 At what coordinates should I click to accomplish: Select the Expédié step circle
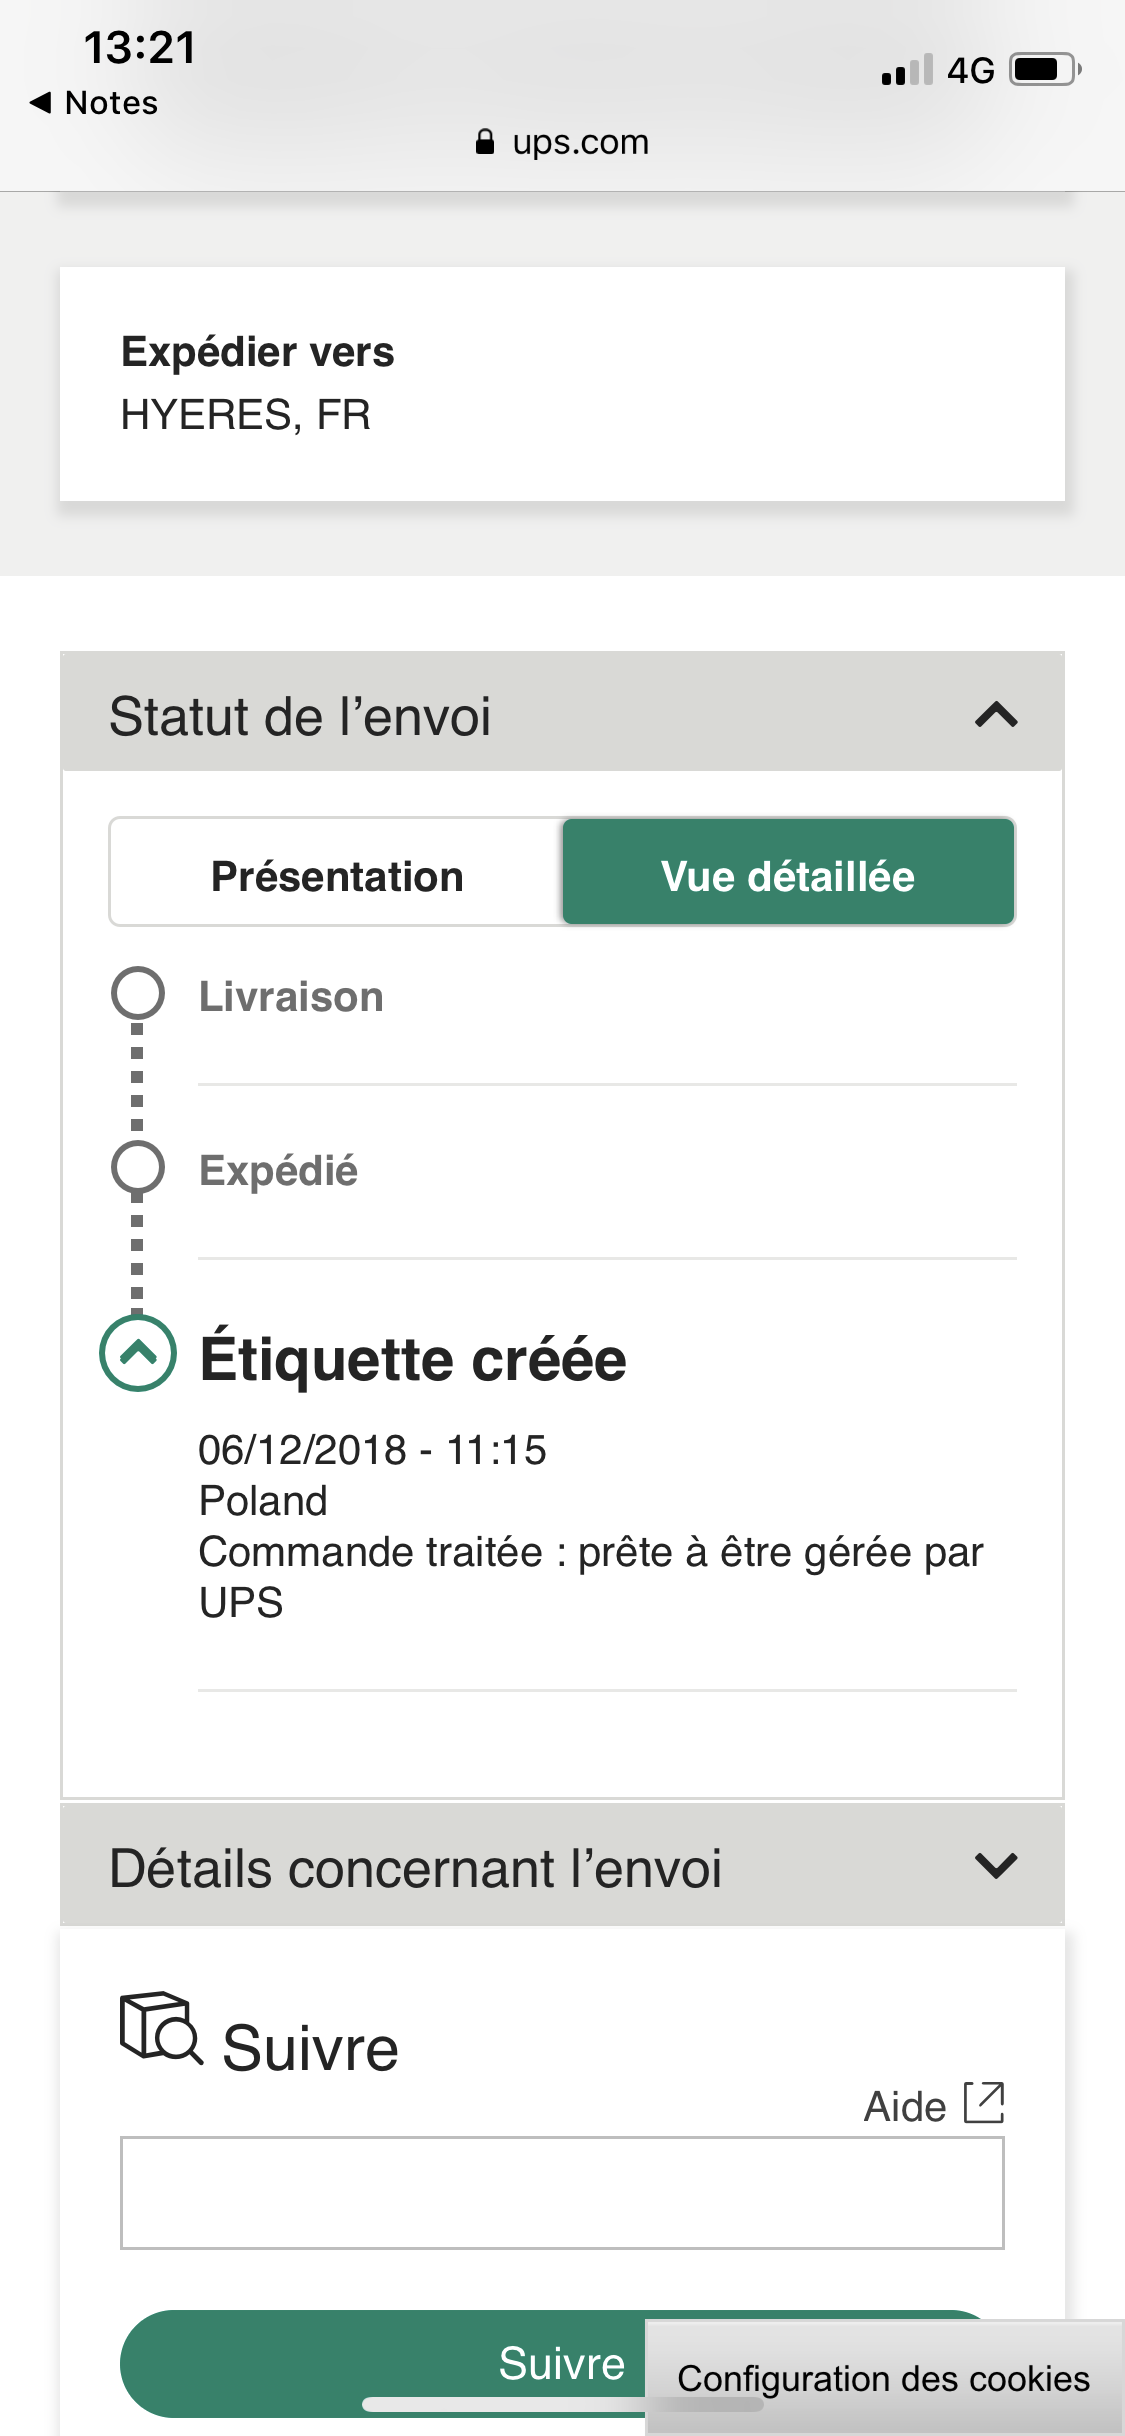coord(137,1167)
